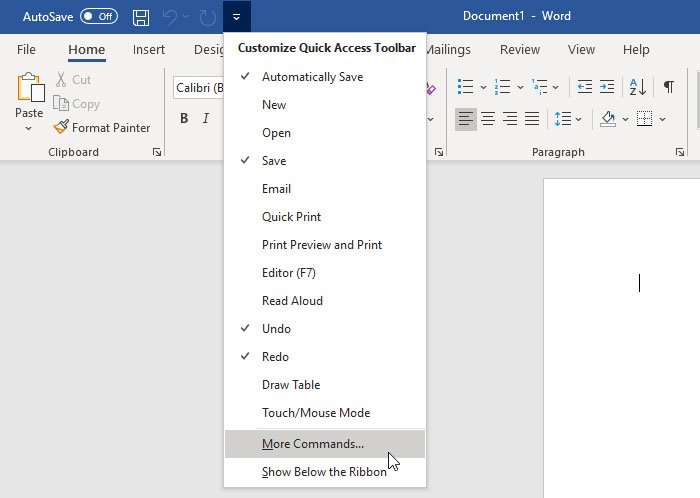Center align the paragraph

(488, 119)
